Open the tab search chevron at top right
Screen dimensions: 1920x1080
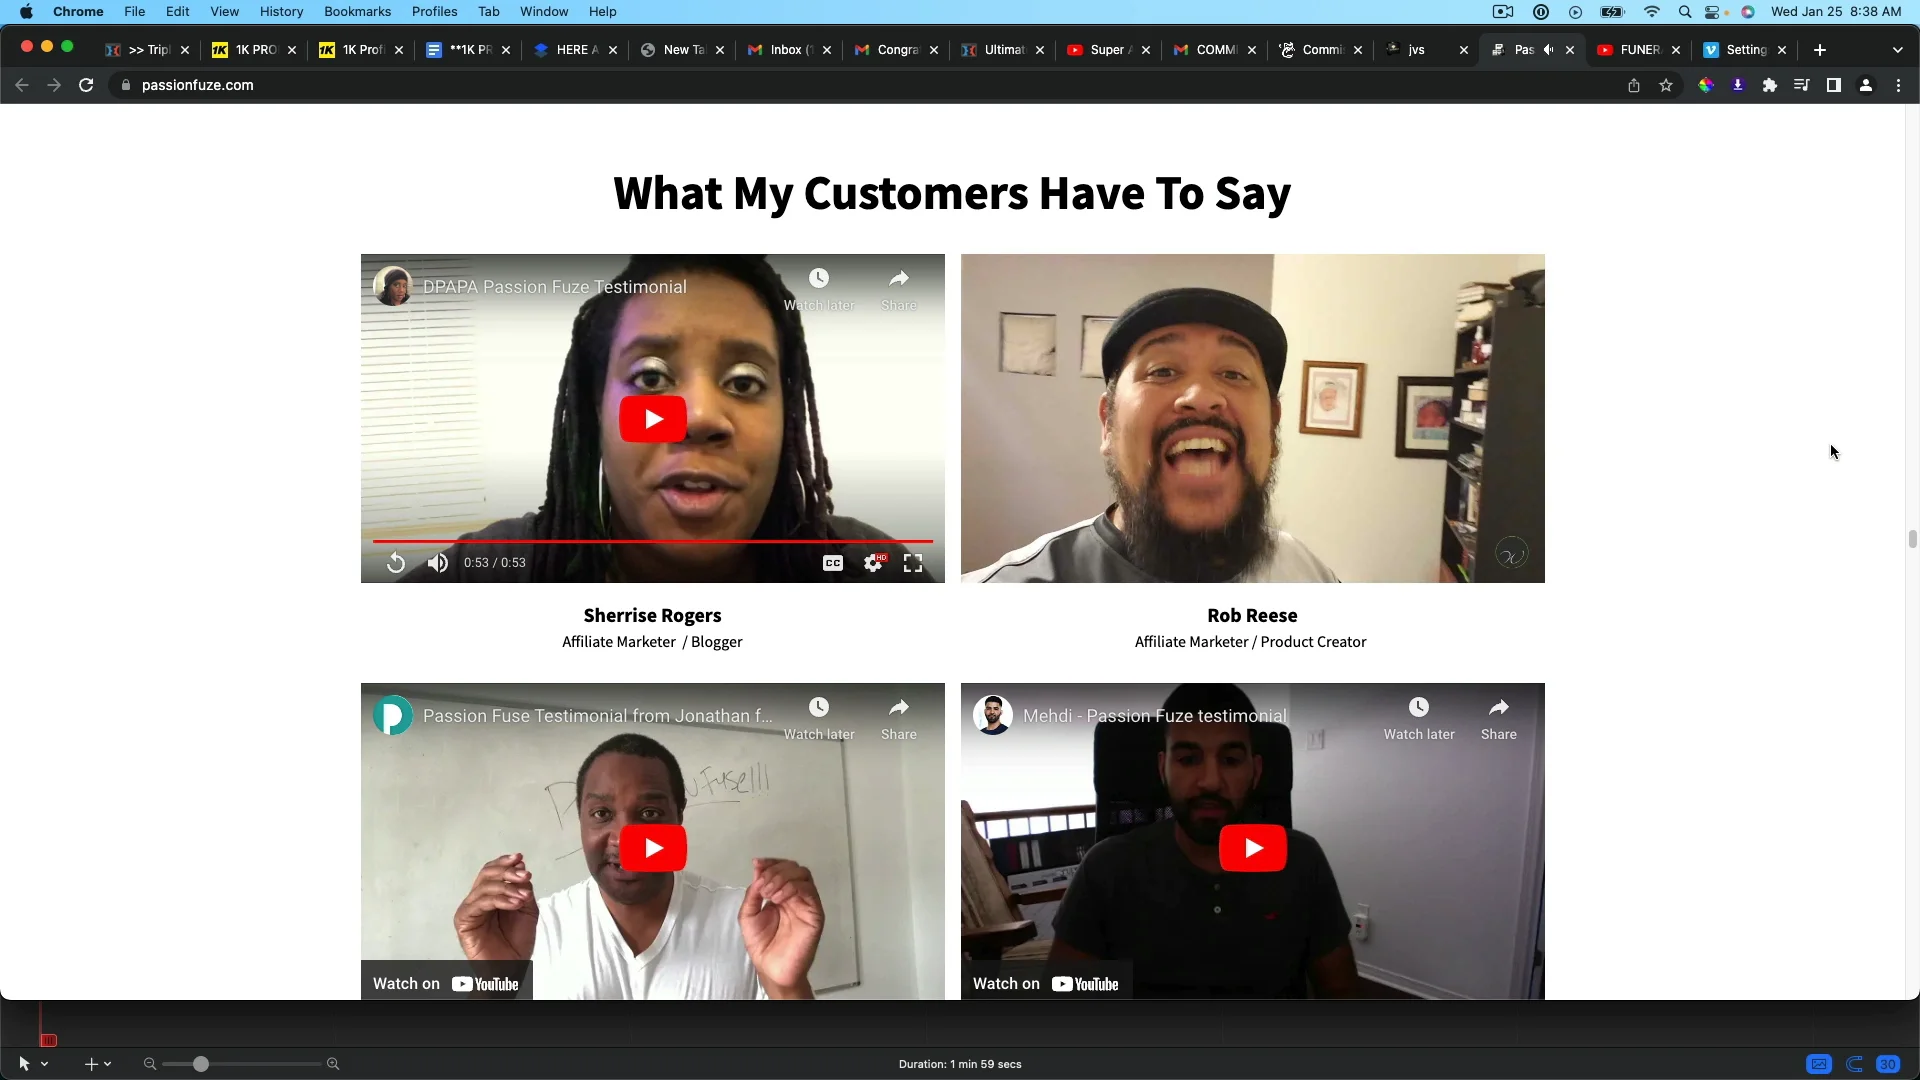pyautogui.click(x=1898, y=49)
